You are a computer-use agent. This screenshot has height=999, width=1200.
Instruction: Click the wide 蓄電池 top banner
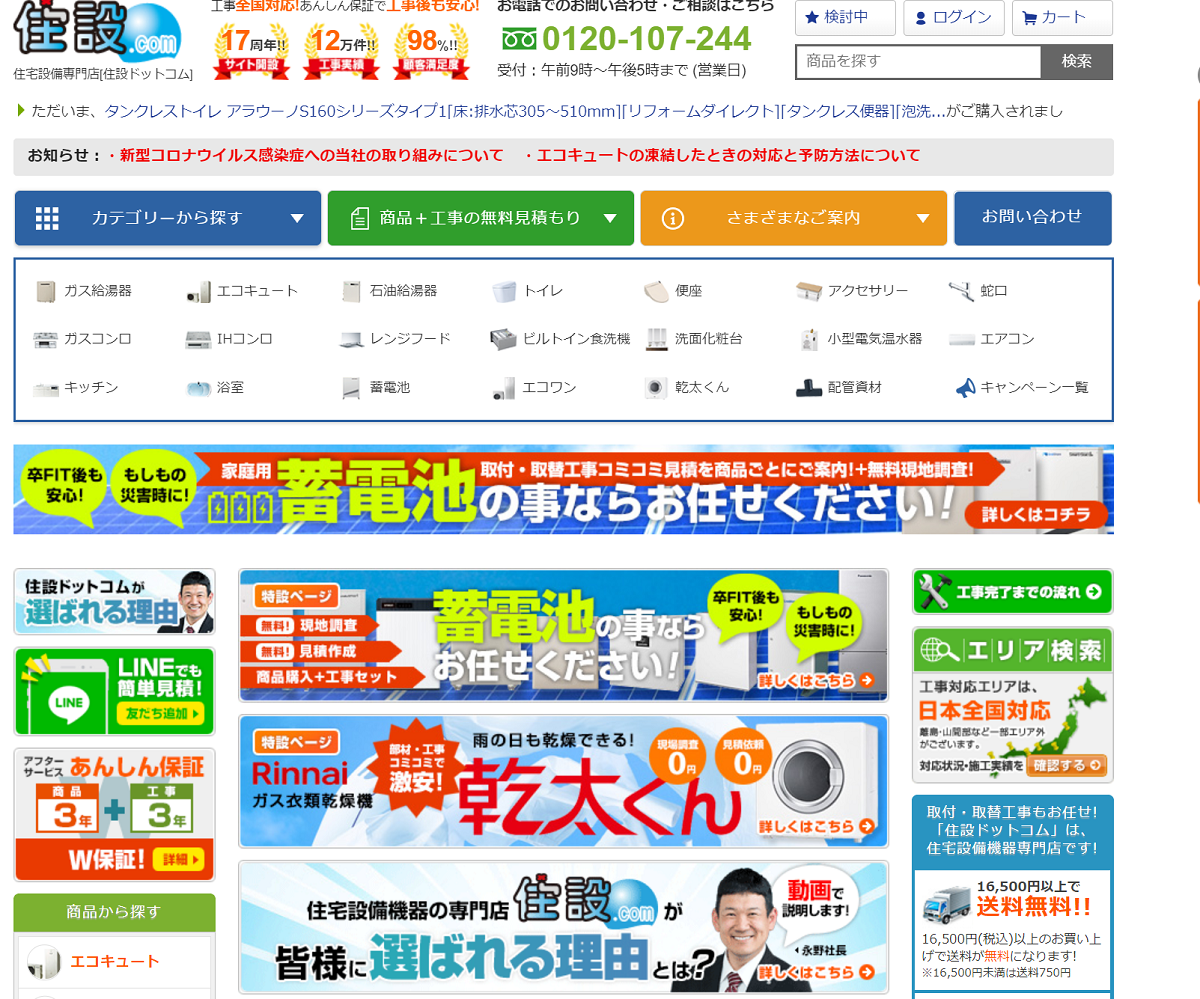point(564,490)
